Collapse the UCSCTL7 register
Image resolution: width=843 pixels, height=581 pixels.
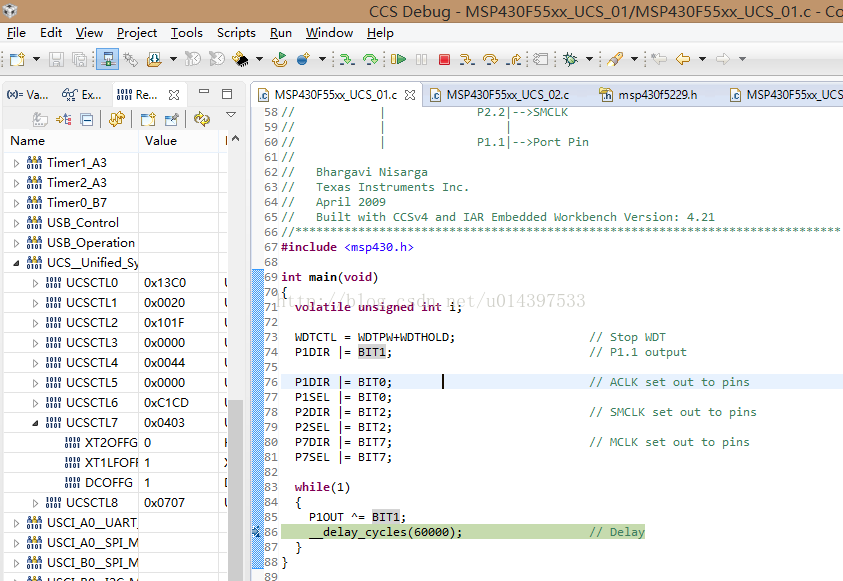(36, 423)
